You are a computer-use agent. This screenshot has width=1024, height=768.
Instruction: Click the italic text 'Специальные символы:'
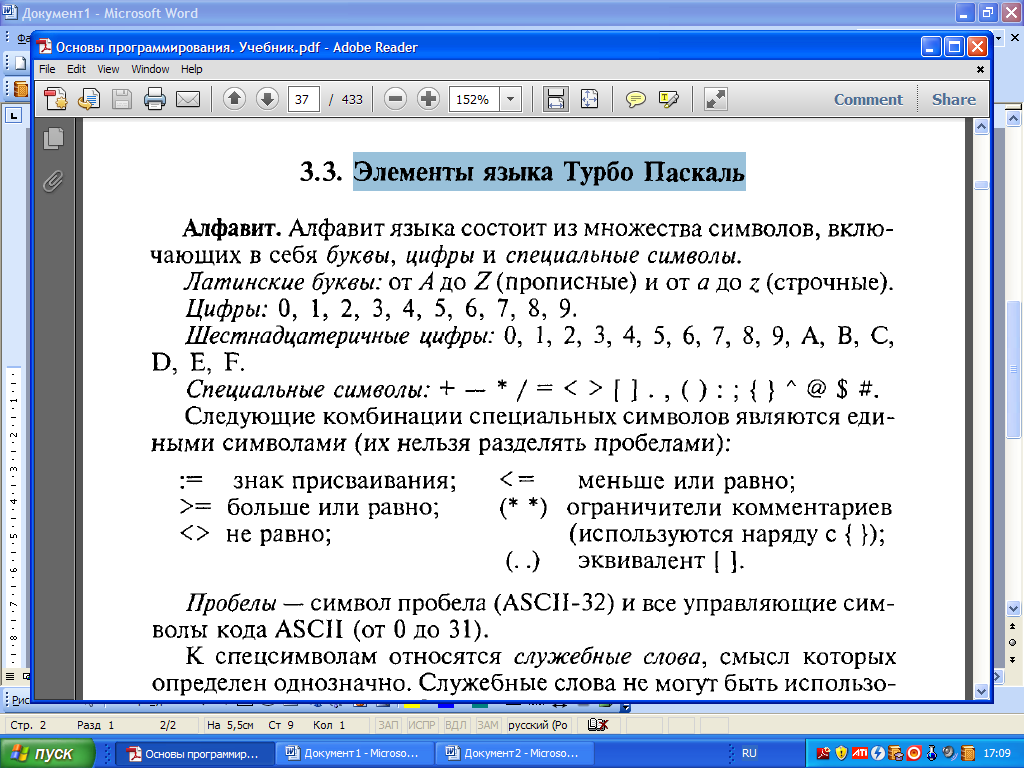308,389
